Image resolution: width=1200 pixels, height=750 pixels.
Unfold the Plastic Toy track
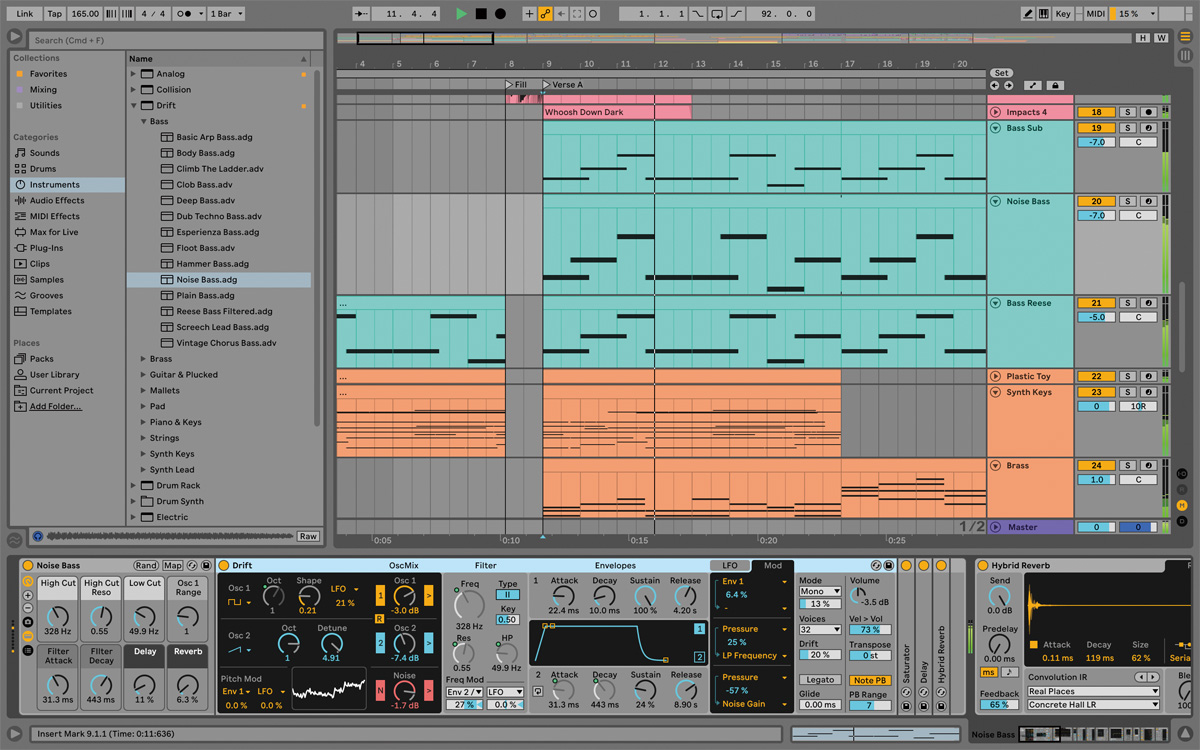click(x=995, y=377)
